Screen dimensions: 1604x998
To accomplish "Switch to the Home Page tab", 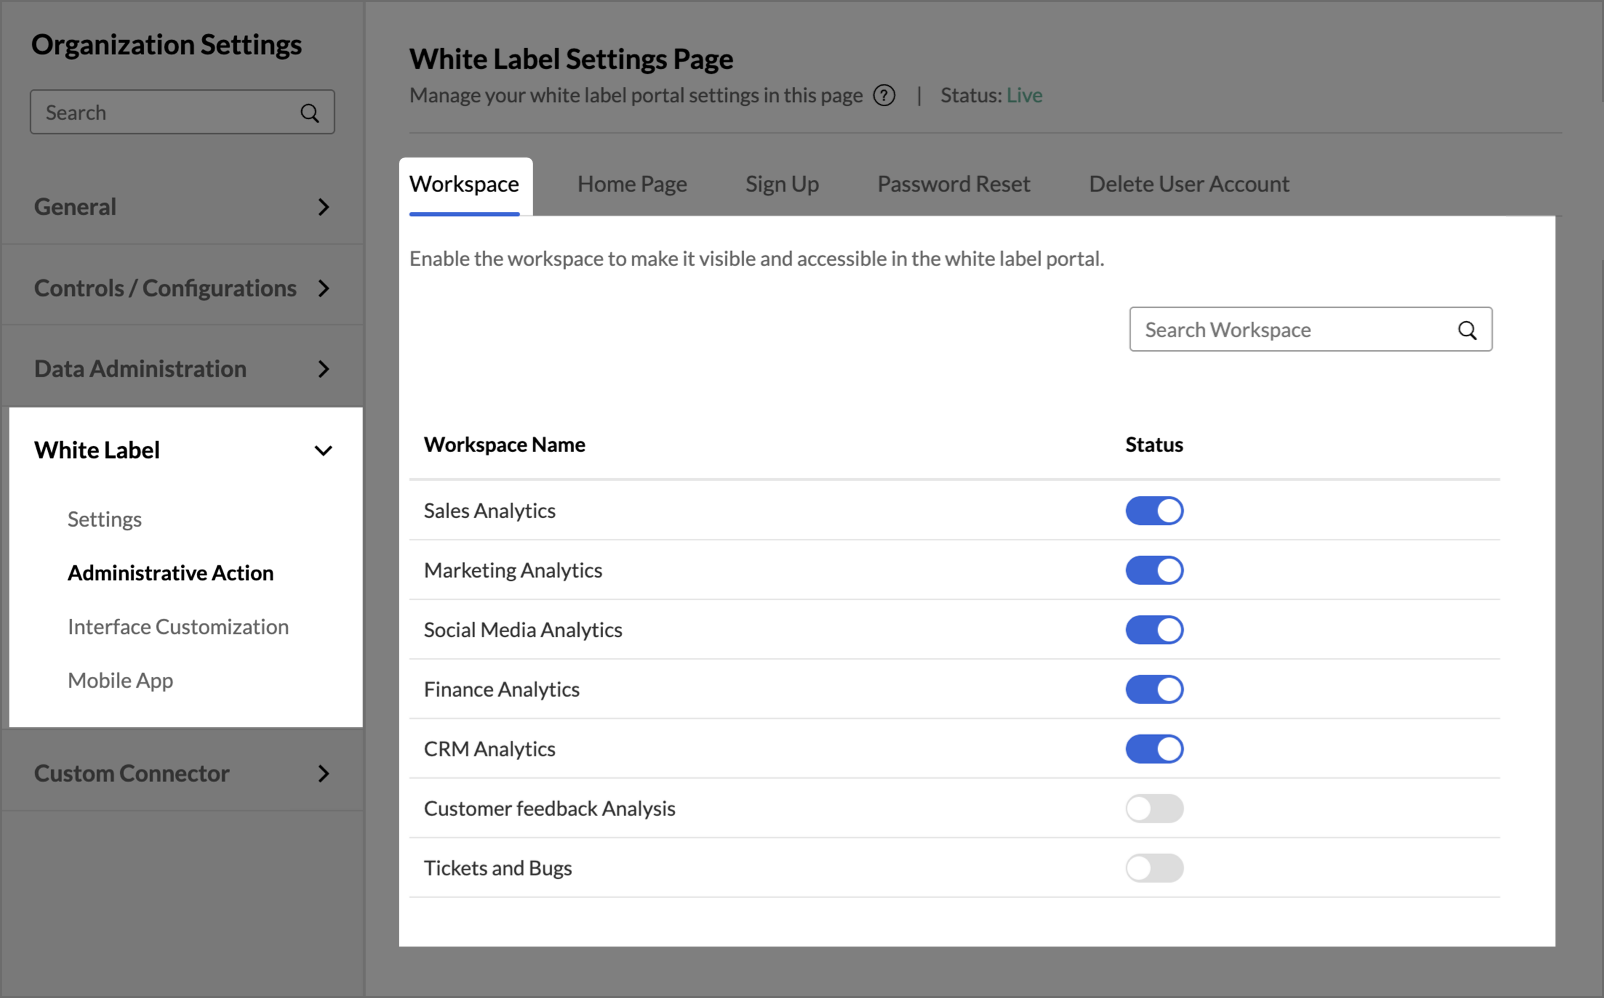I will coord(632,185).
